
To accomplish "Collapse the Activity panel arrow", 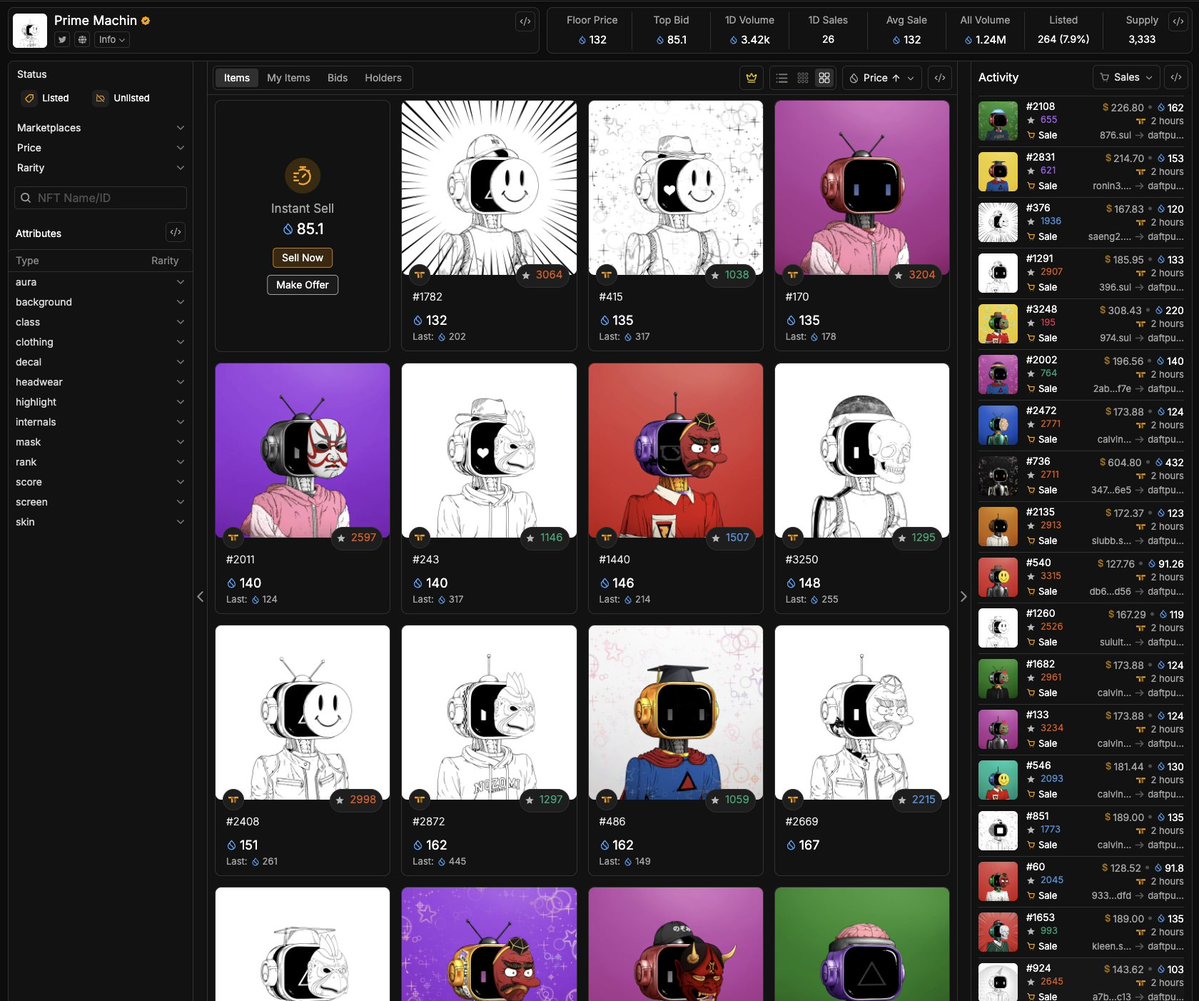I will point(963,596).
